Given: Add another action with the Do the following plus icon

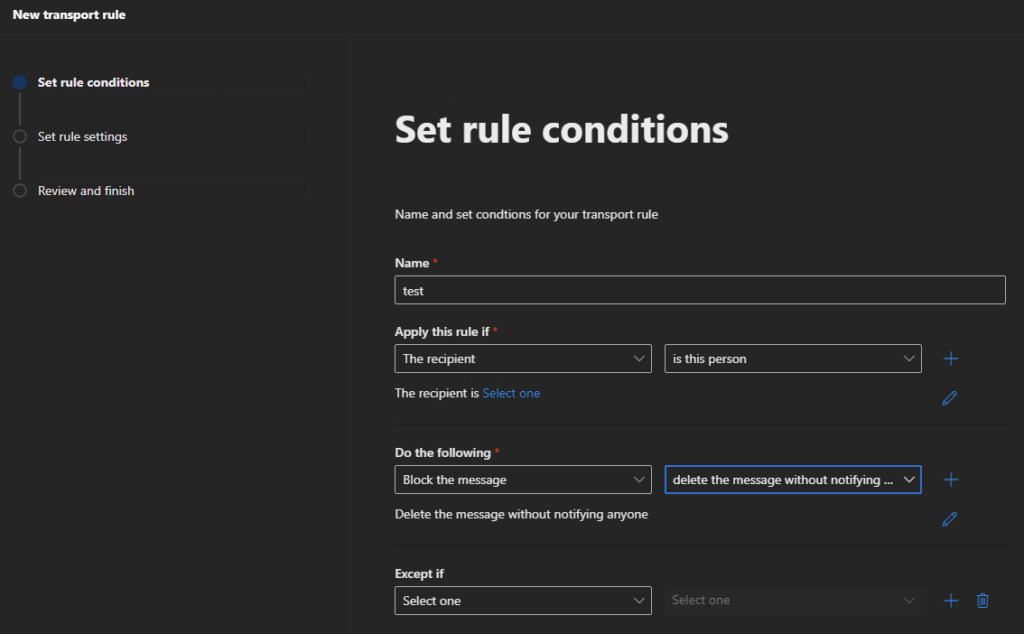Looking at the screenshot, I should [951, 480].
